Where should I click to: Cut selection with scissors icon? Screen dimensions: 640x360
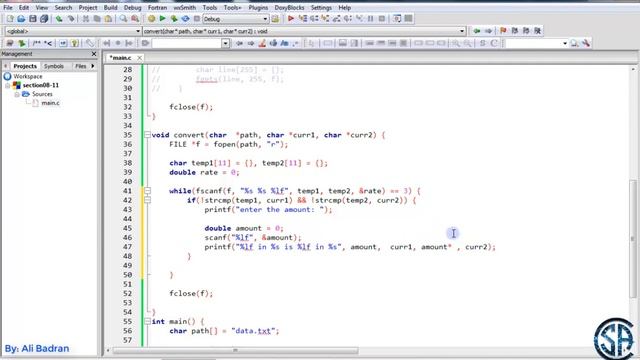pyautogui.click(x=86, y=19)
